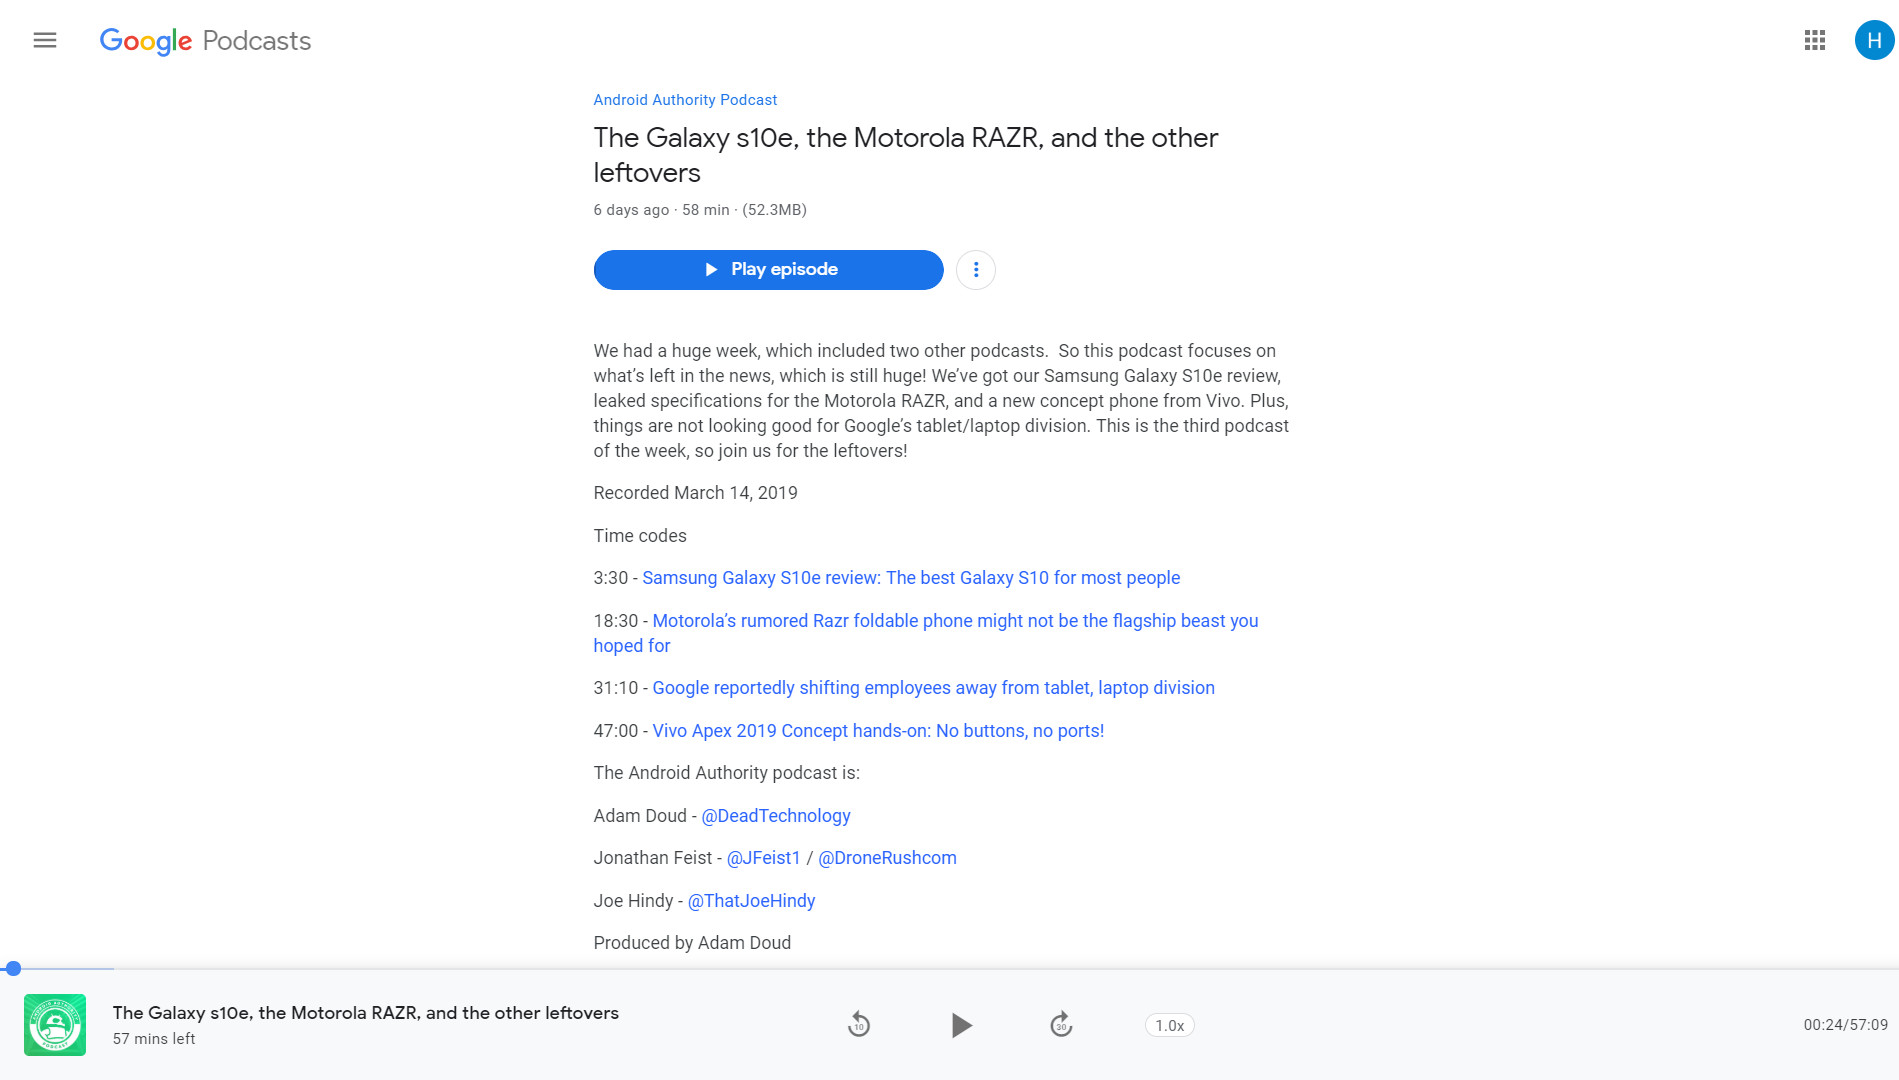Click the Play episode button

pyautogui.click(x=768, y=270)
